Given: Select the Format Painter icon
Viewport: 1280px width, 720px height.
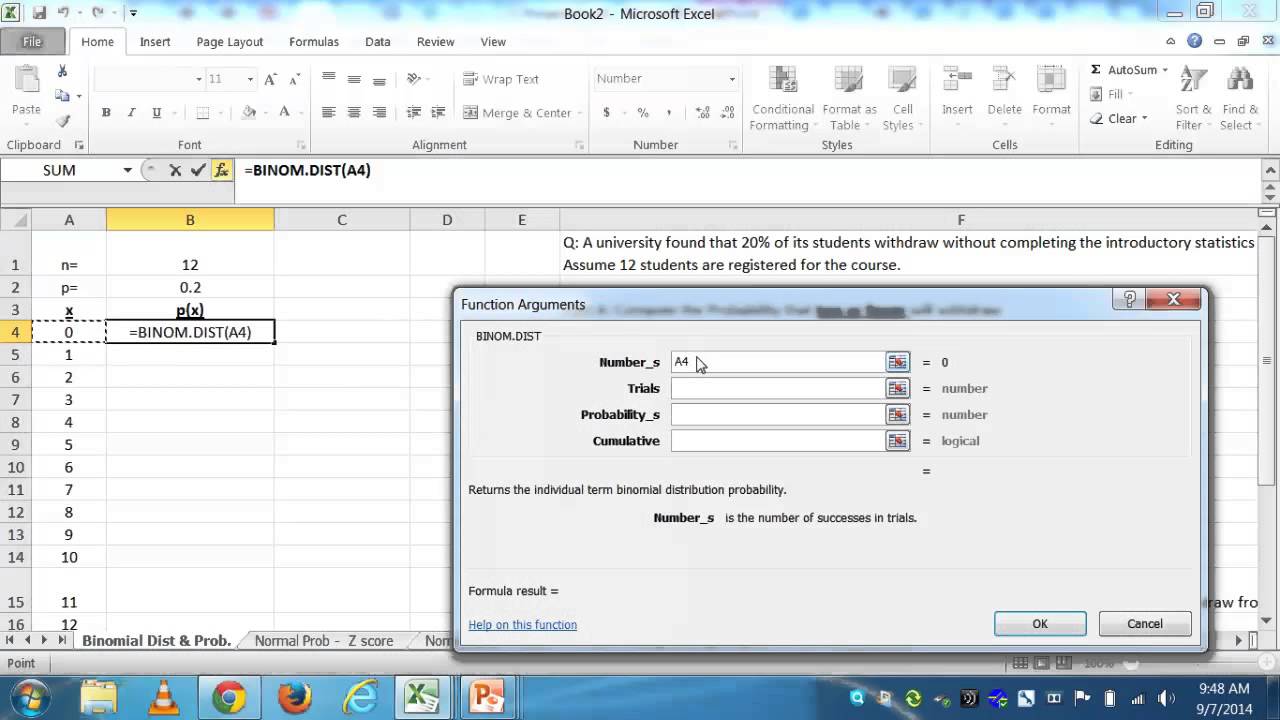Looking at the screenshot, I should click(x=62, y=120).
